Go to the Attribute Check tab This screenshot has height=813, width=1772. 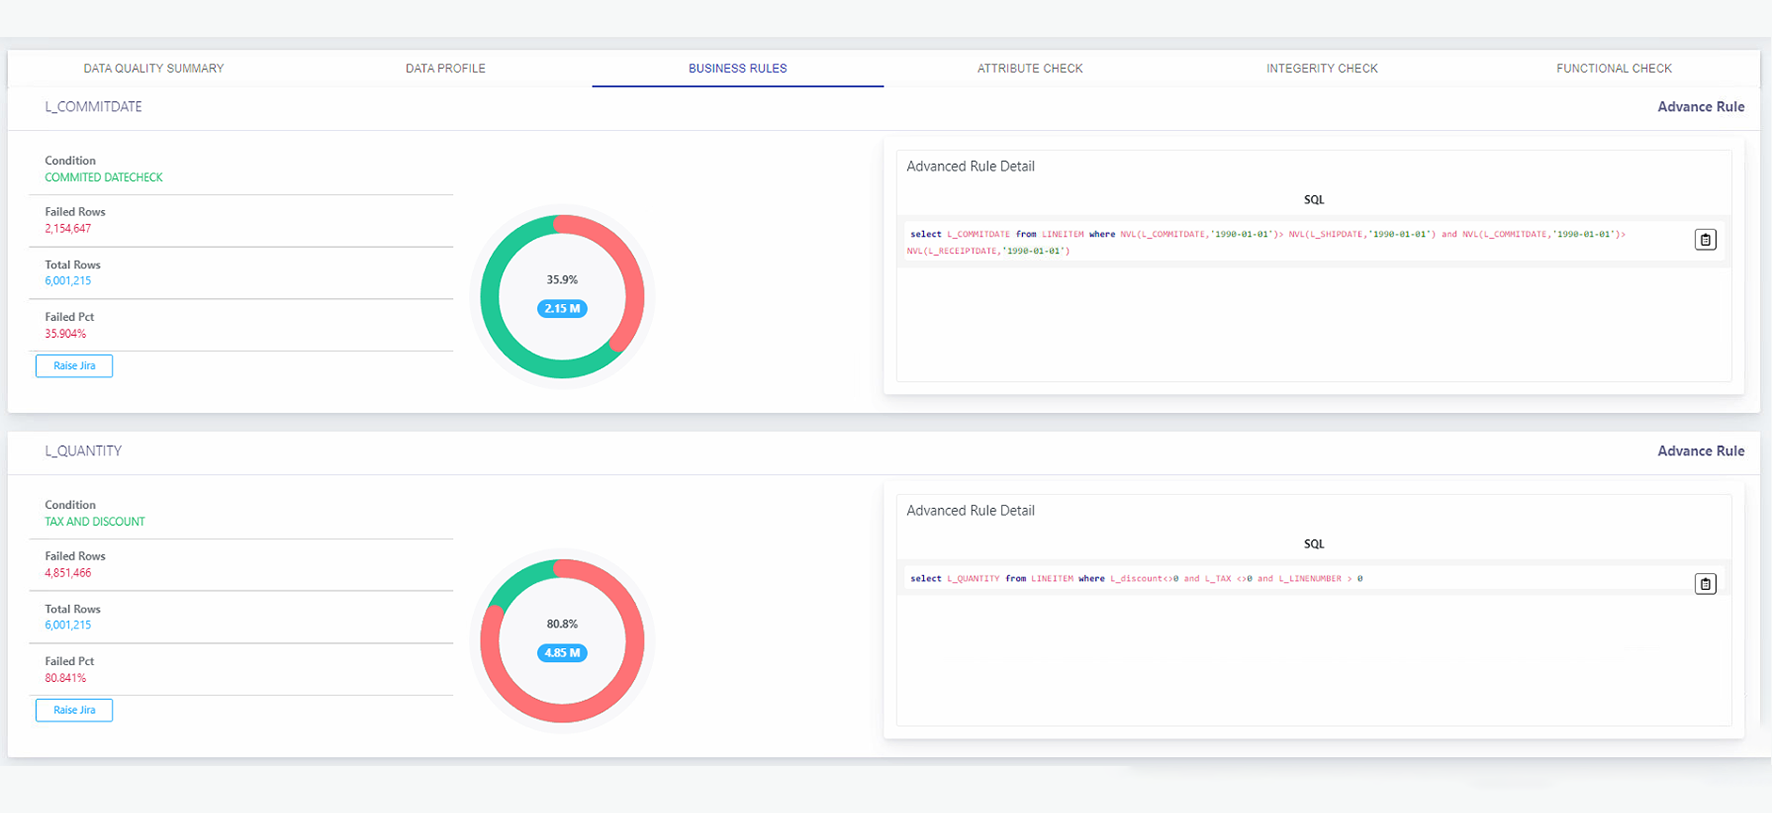pyautogui.click(x=1030, y=68)
